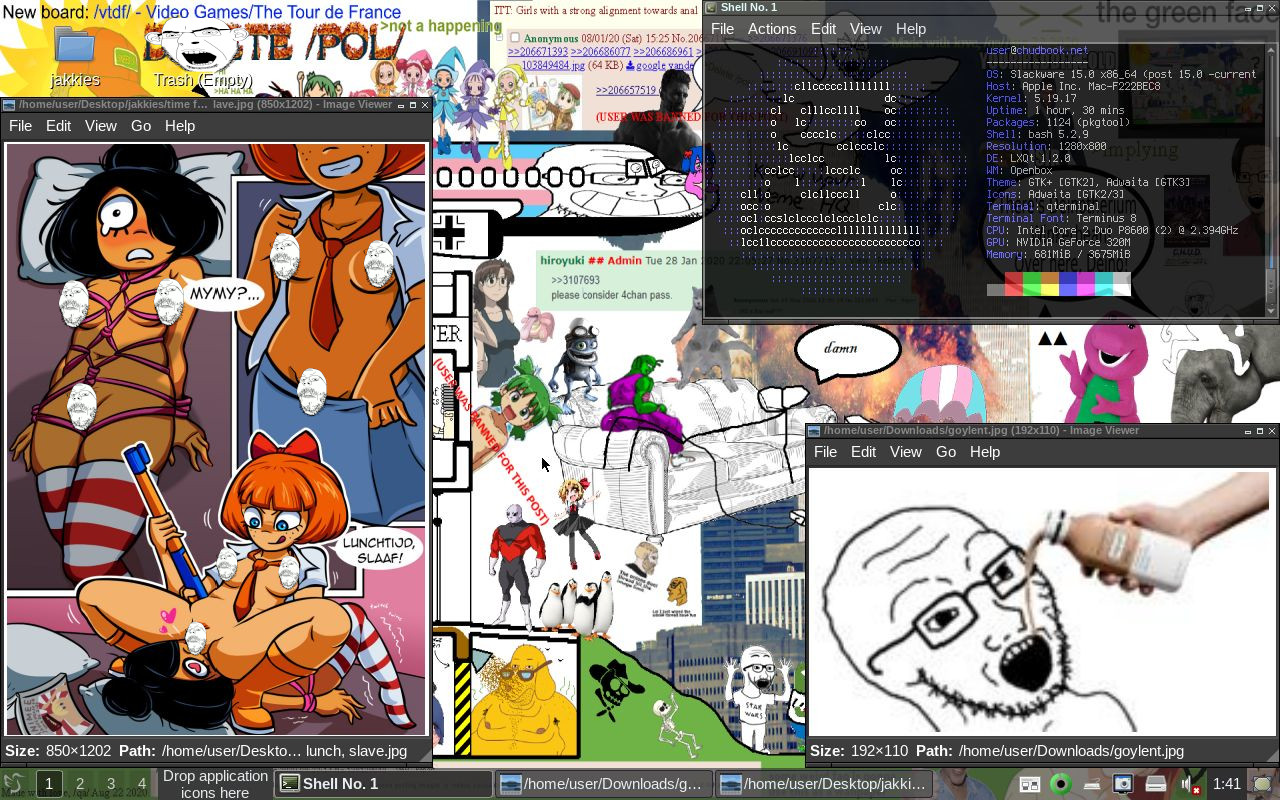
Task: Click the terminal scrollbar's down arrow
Action: 1272,312
